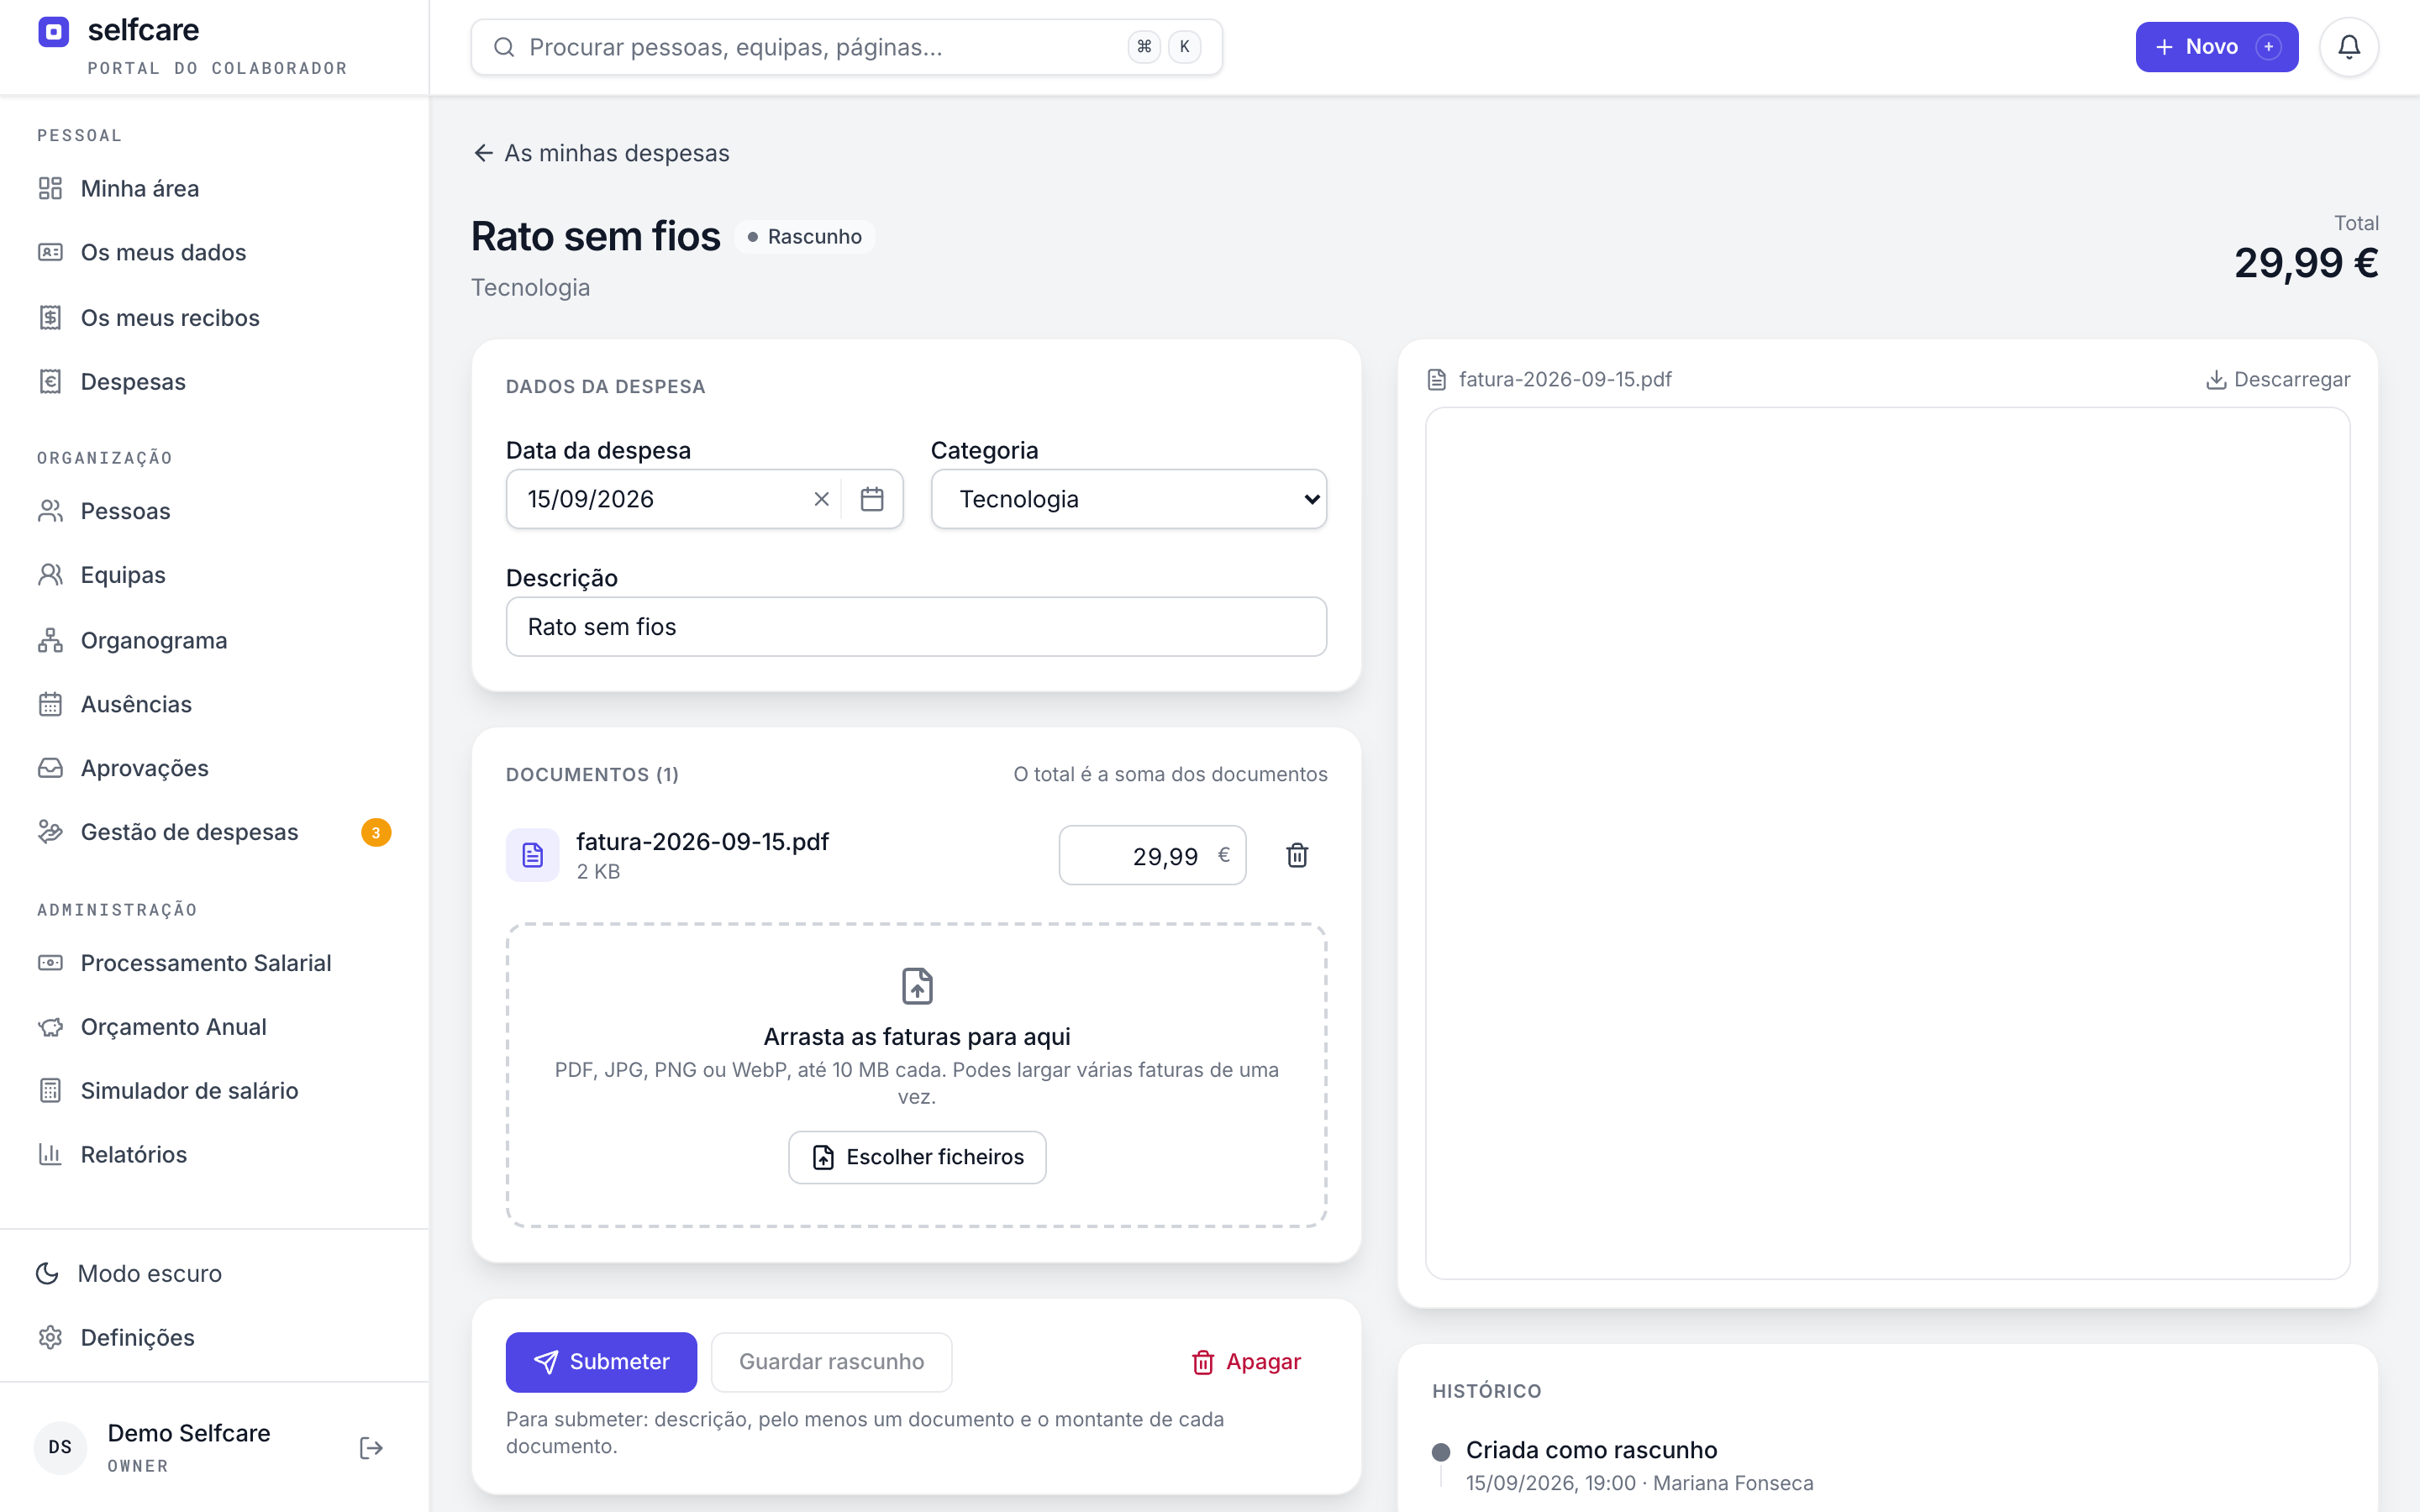Click the fatura-2026-09-15.pdf preview pane

tap(1887, 843)
